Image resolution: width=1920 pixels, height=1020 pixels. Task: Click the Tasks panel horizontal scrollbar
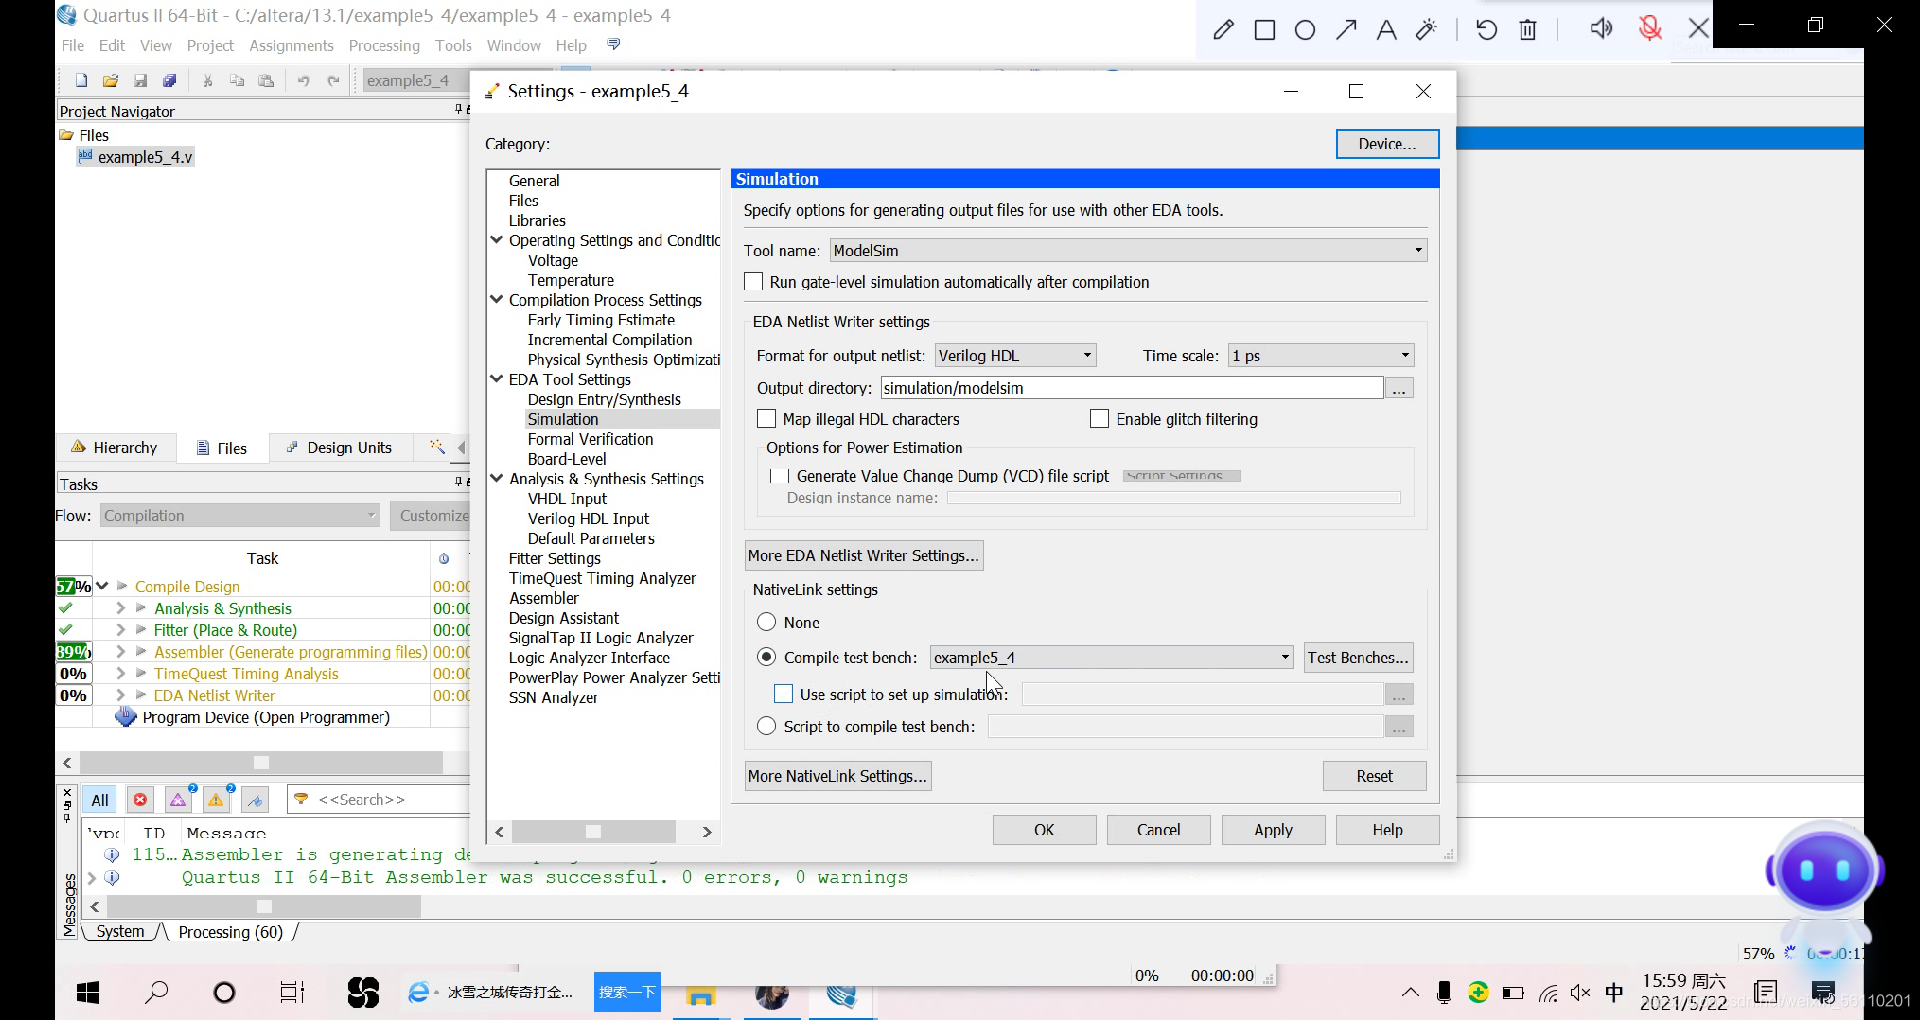pos(262,762)
